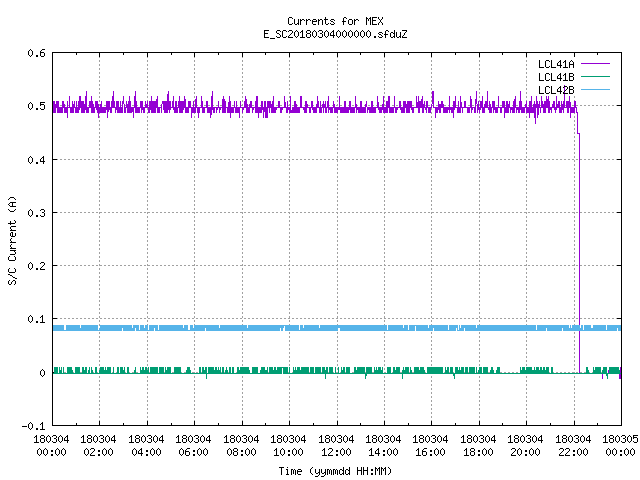Click the green LCL41B legend line sample

[595, 77]
